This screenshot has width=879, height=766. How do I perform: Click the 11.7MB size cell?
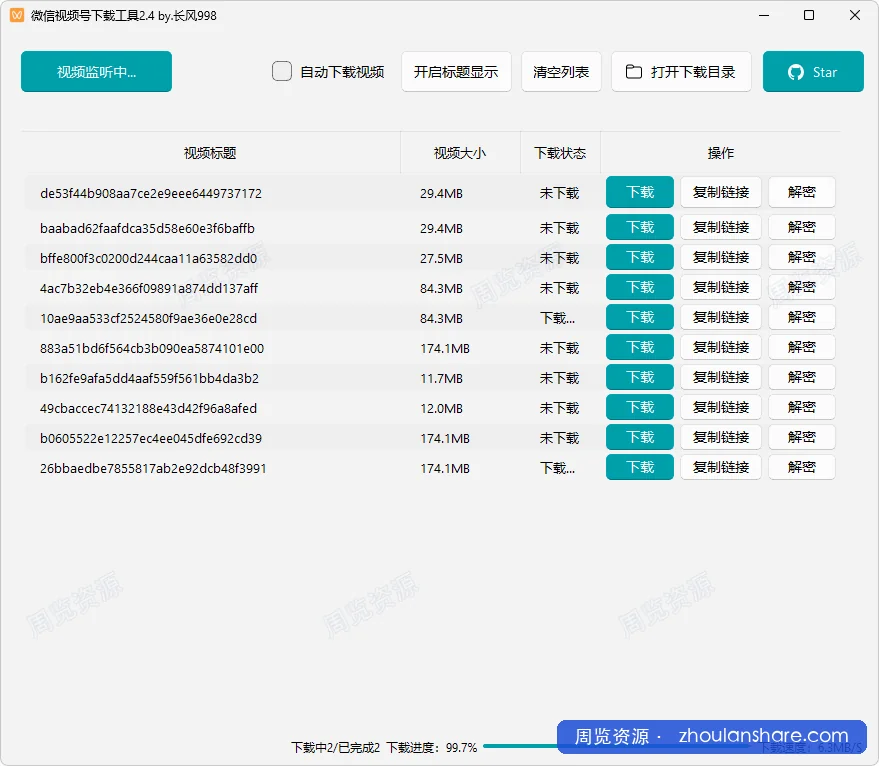442,379
